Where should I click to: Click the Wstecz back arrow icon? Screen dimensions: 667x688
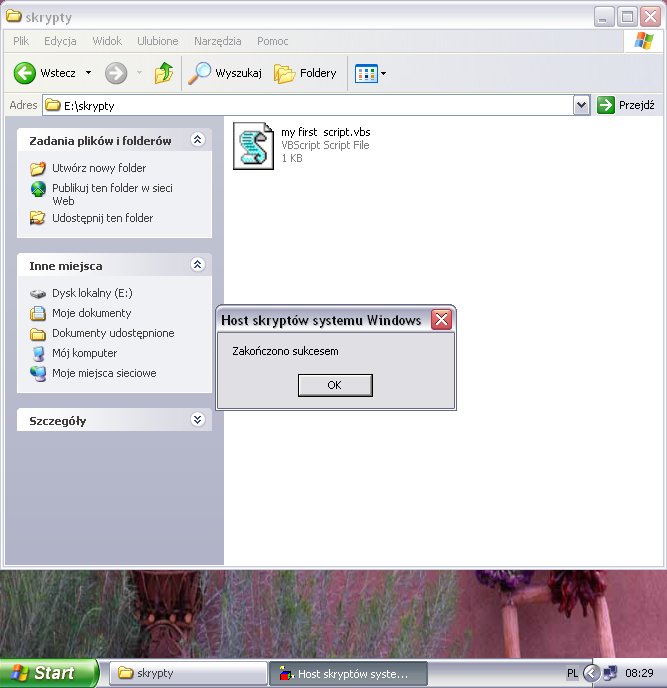(25, 73)
